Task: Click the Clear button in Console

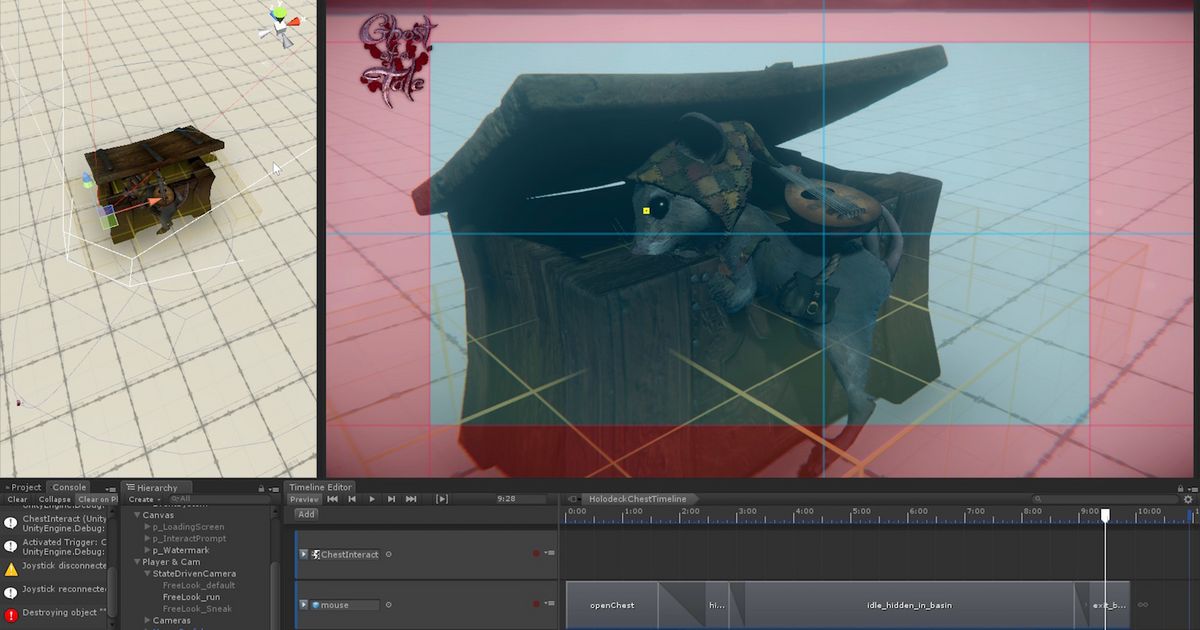Action: pos(17,499)
